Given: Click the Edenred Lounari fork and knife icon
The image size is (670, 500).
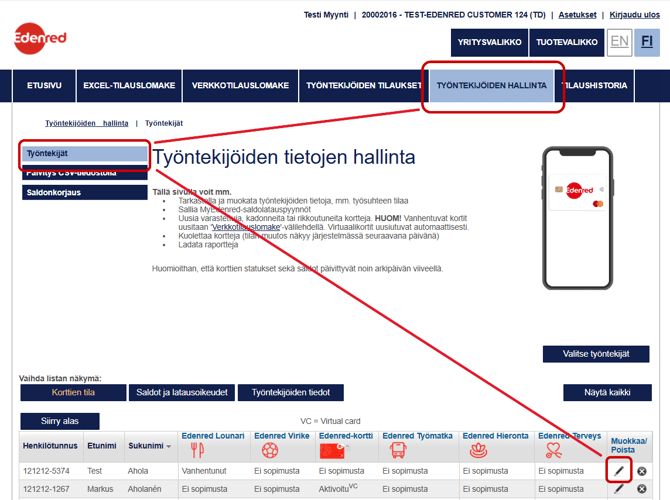Looking at the screenshot, I should tap(197, 450).
